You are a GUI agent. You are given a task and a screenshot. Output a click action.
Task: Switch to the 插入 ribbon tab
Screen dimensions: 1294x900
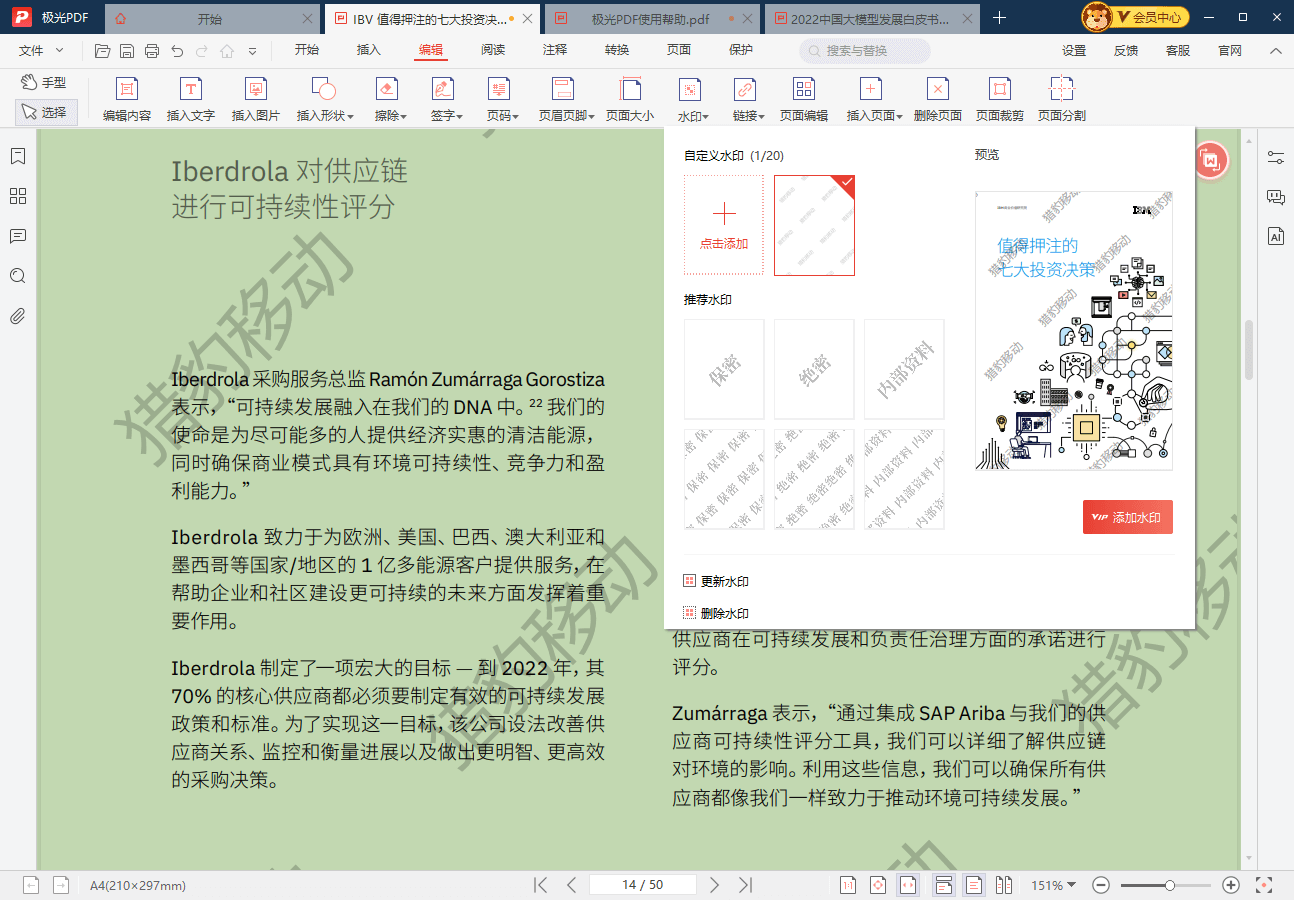[x=369, y=50]
